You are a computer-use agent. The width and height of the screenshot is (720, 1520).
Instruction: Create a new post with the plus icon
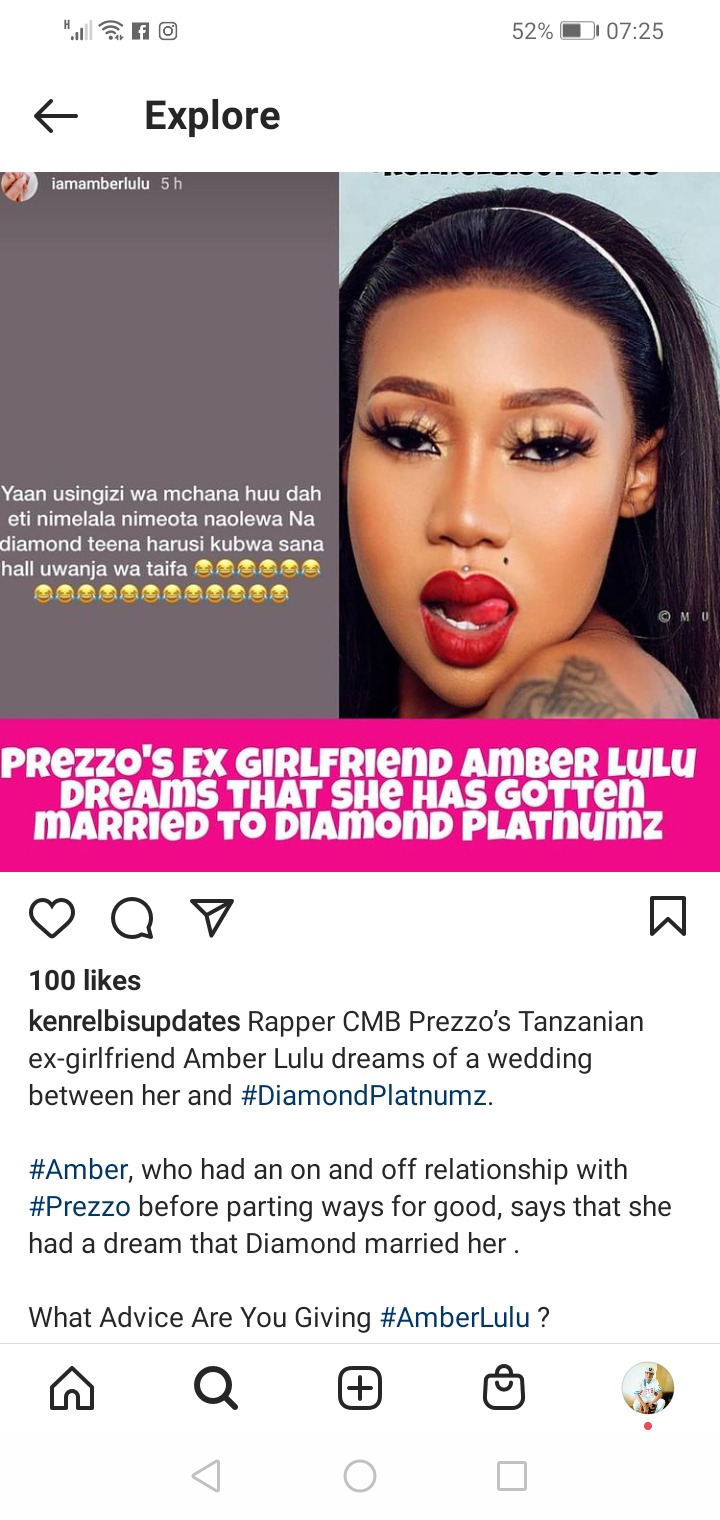pyautogui.click(x=360, y=1388)
